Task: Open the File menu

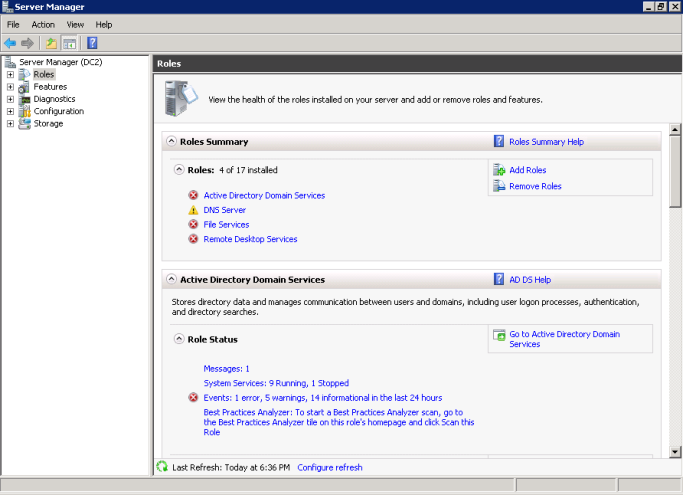Action: coord(13,24)
